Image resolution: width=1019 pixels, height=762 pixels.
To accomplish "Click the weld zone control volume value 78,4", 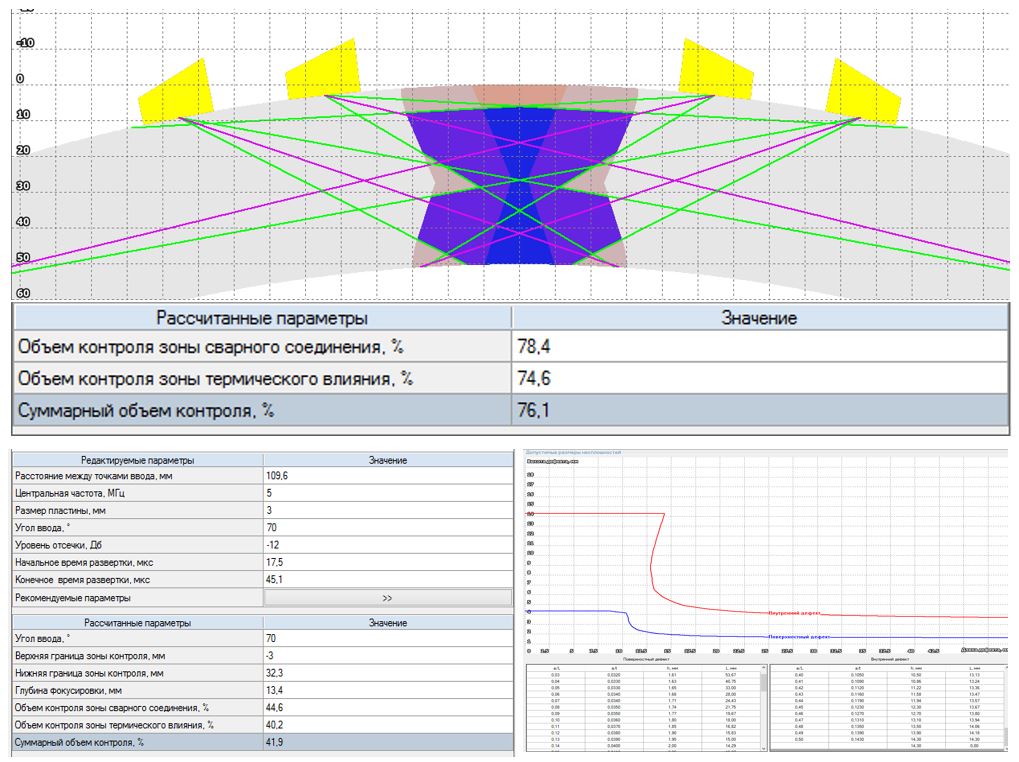I will pyautogui.click(x=758, y=347).
